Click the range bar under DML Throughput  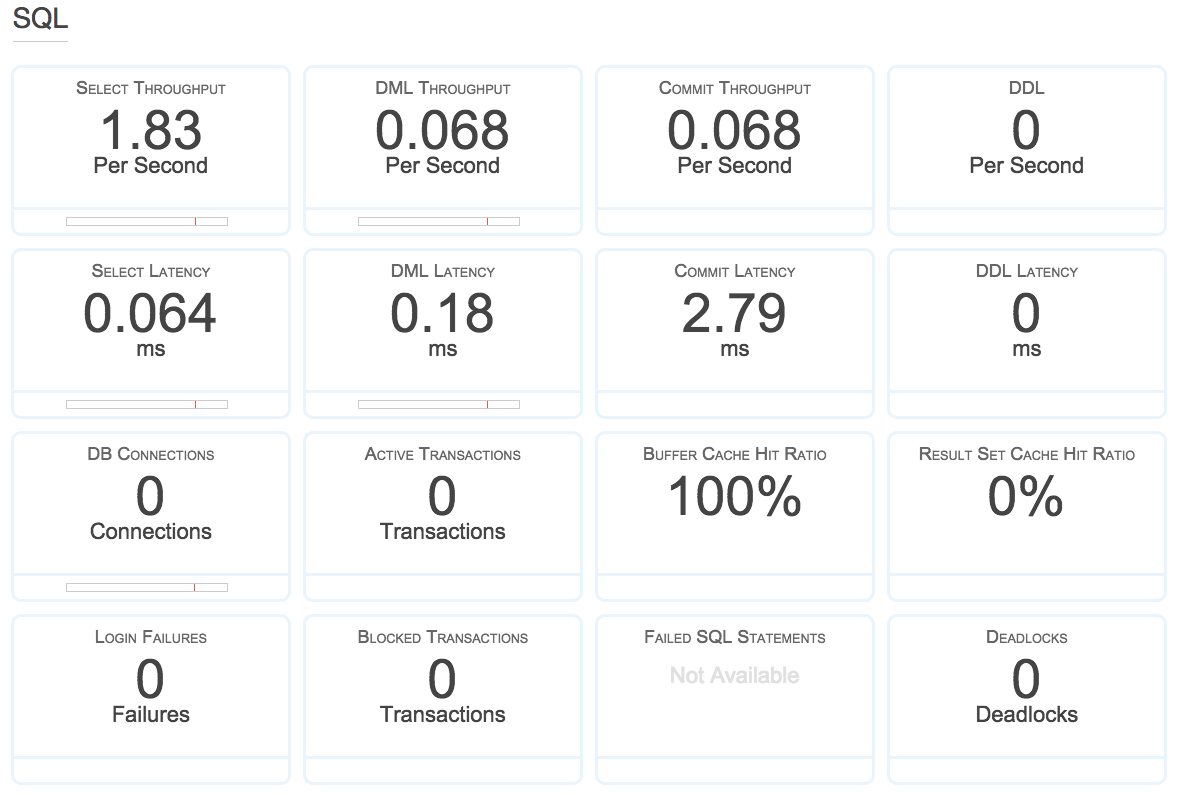[439, 221]
